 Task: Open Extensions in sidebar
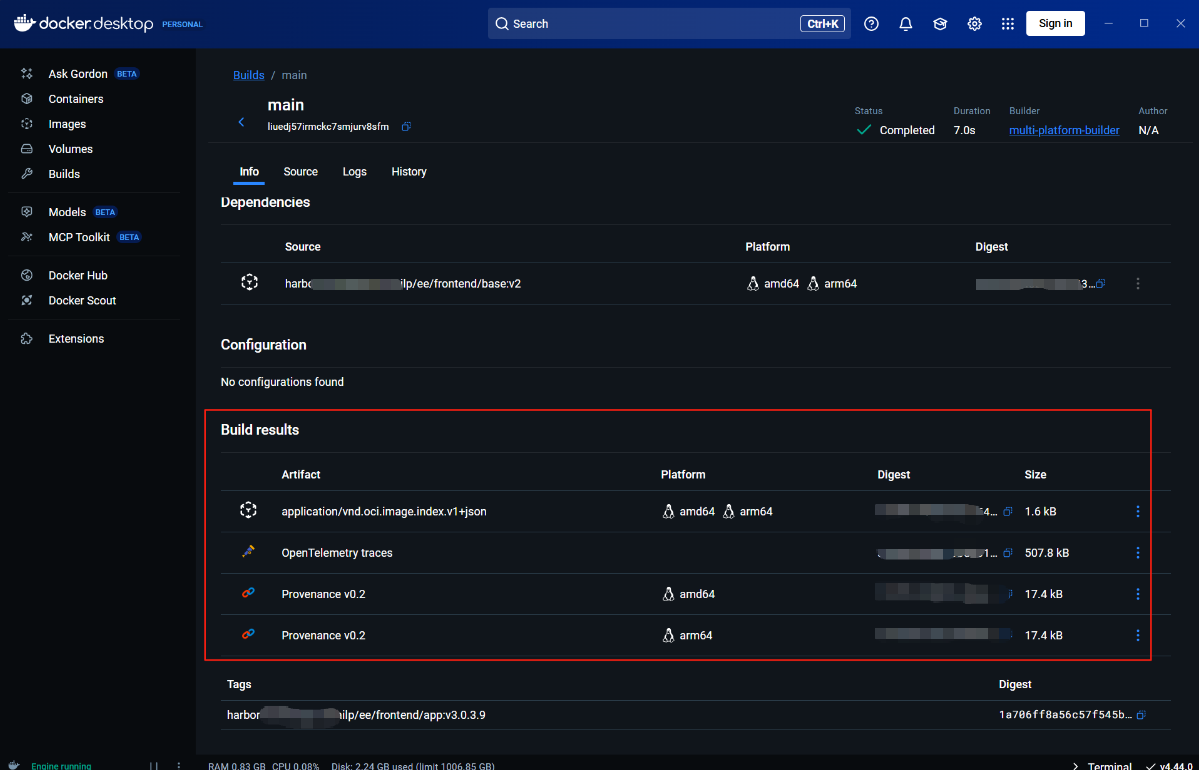coord(76,339)
